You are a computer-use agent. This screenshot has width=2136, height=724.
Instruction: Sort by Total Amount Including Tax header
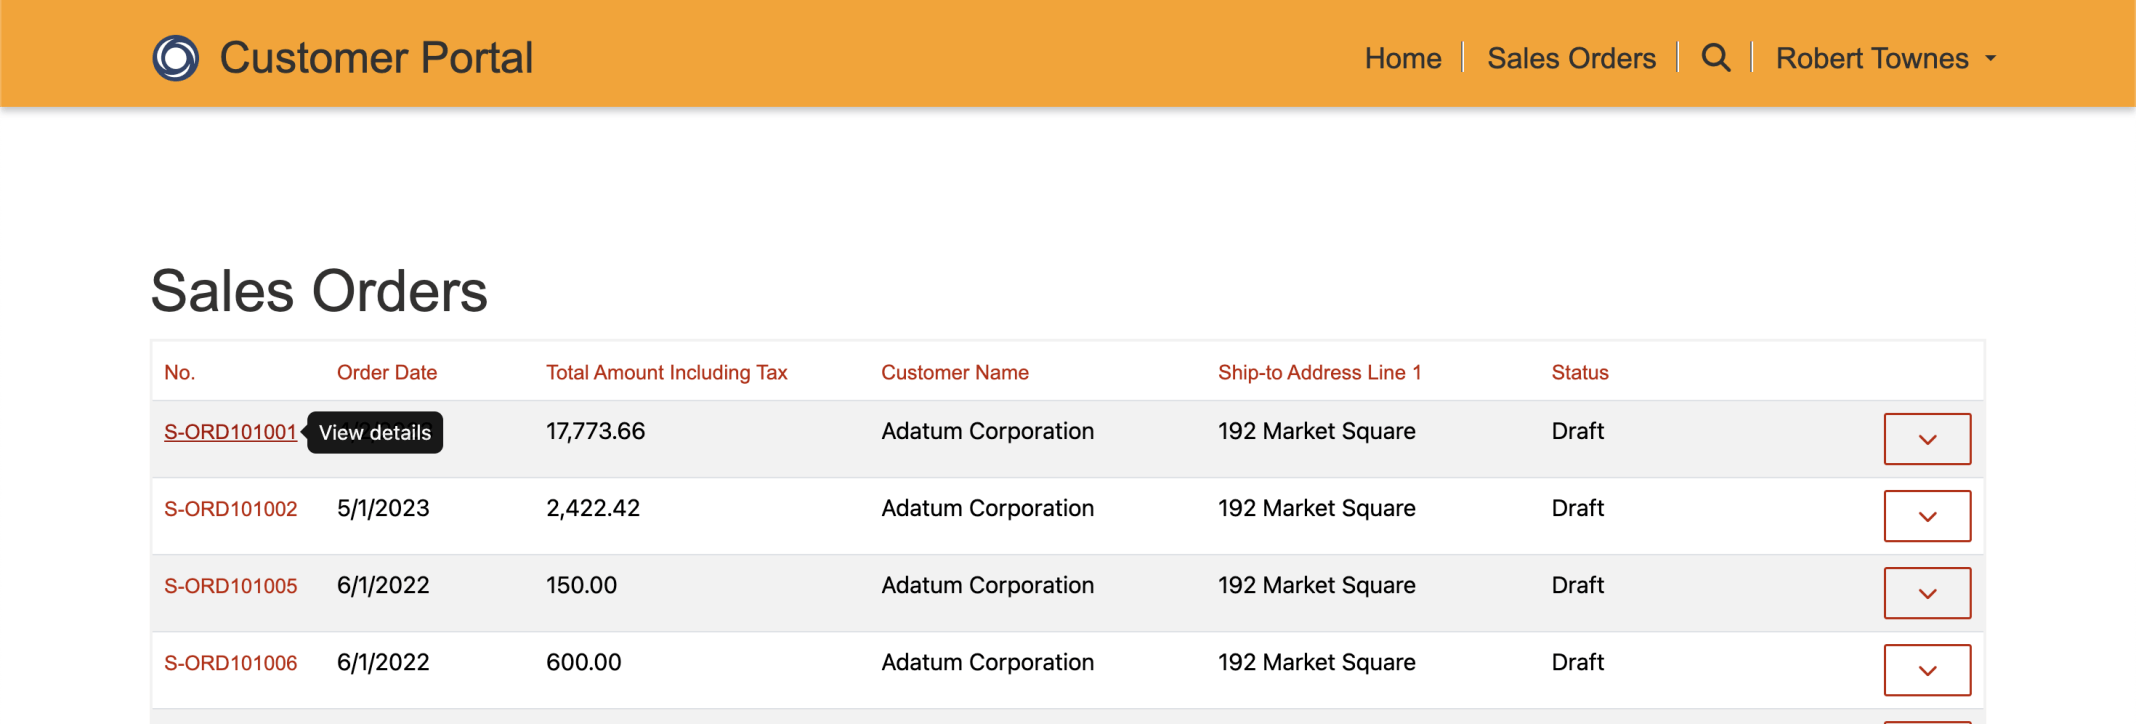666,373
